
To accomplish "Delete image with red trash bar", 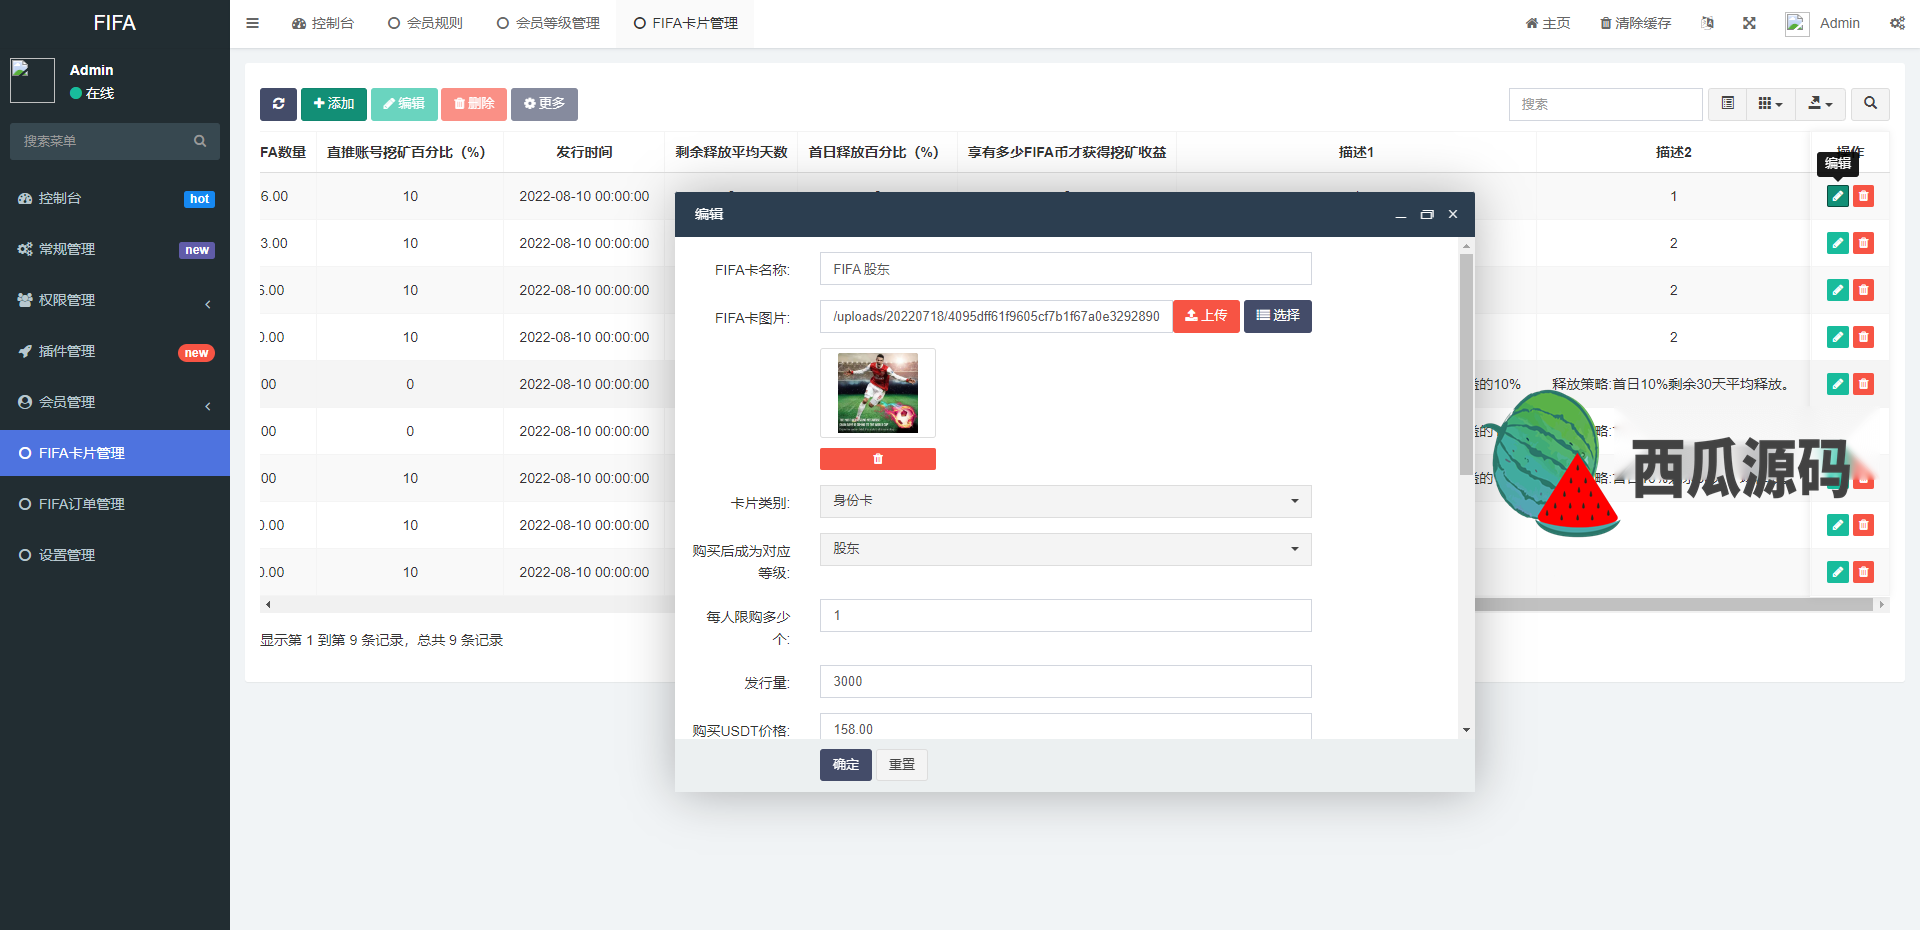I will pos(878,459).
